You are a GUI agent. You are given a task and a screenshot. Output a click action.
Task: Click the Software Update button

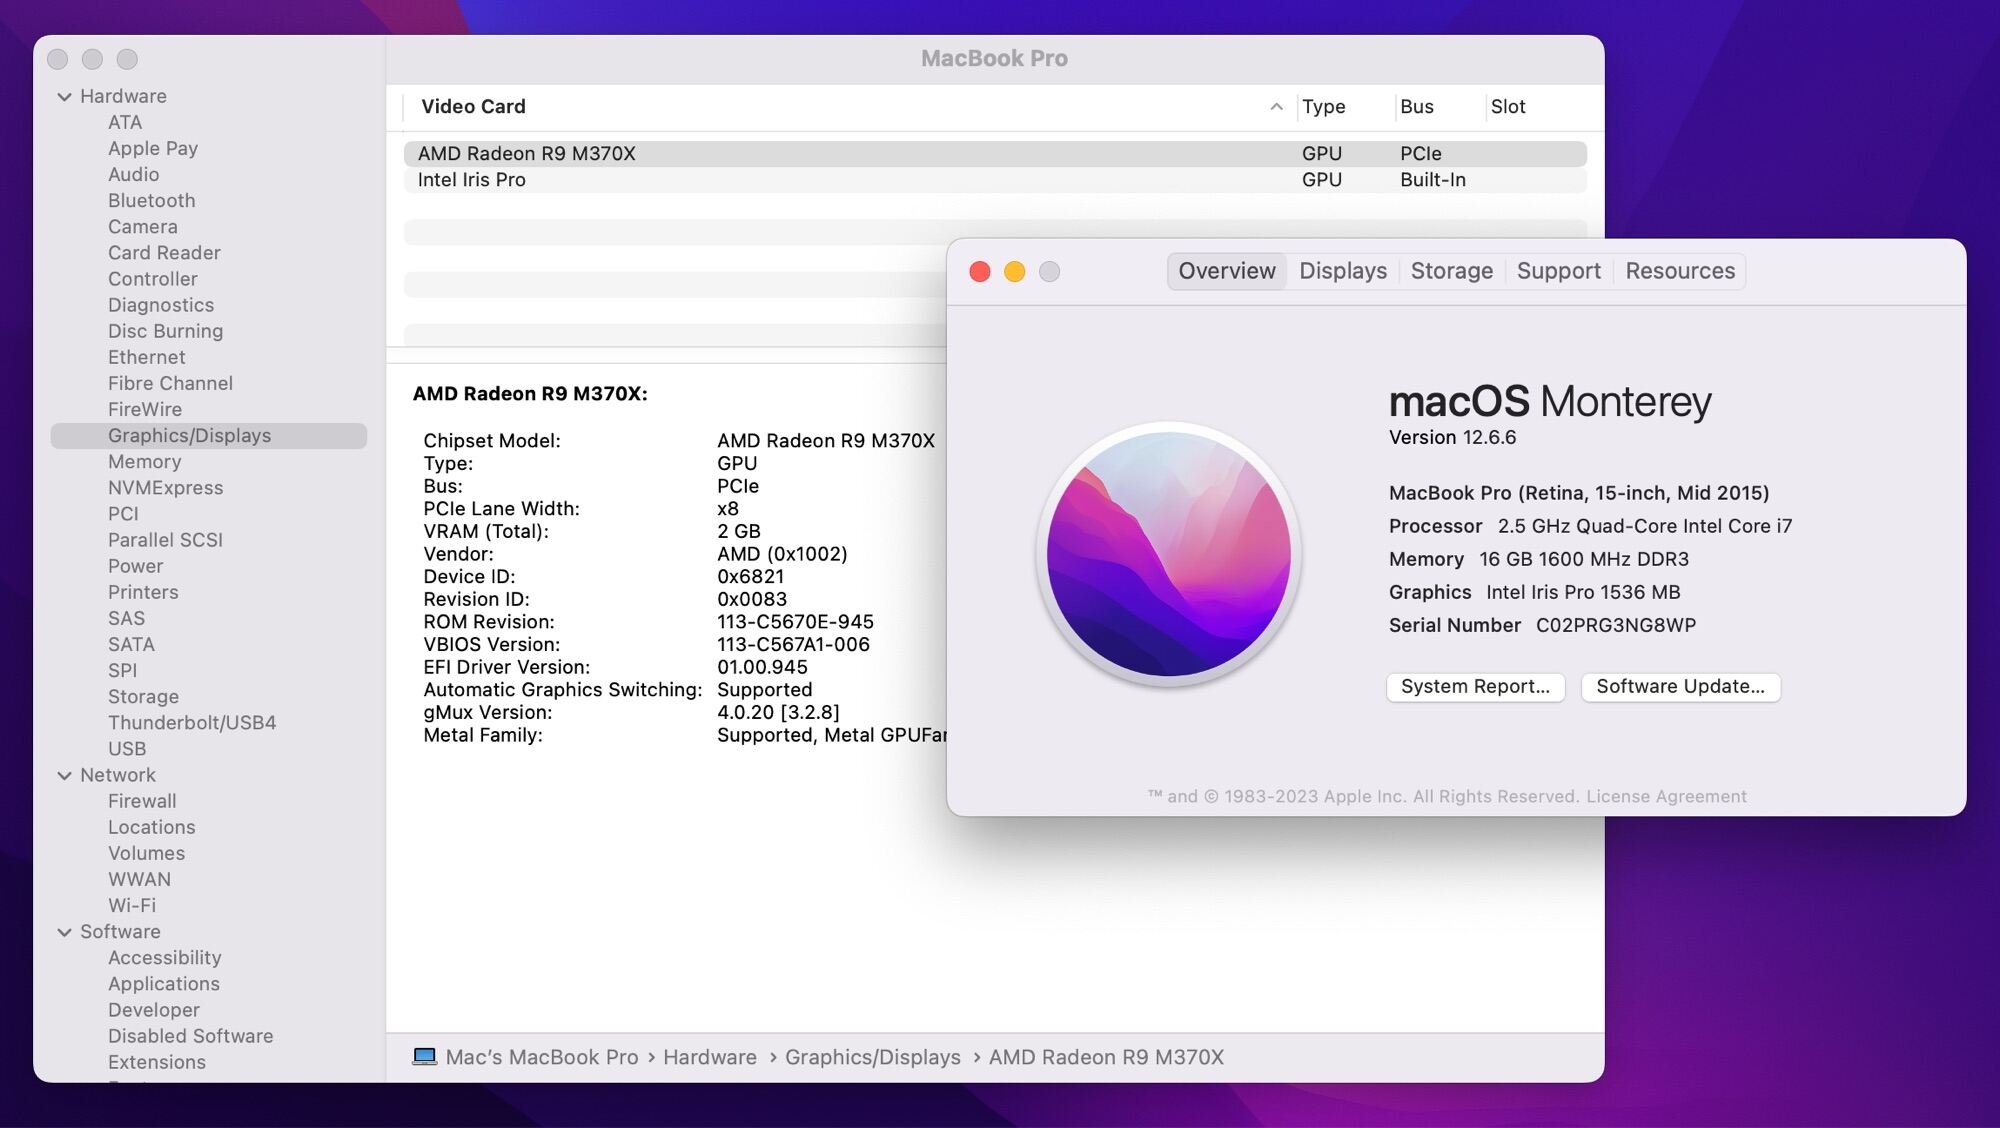click(x=1680, y=687)
